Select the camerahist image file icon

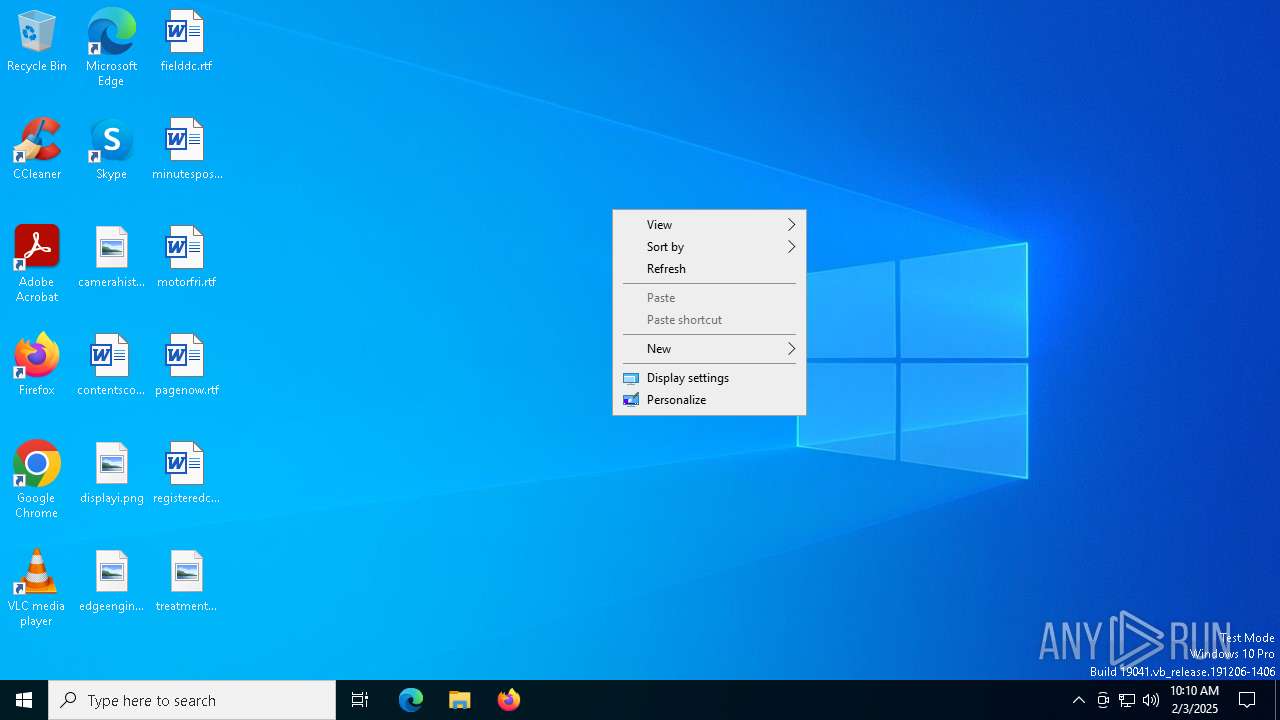coord(111,258)
